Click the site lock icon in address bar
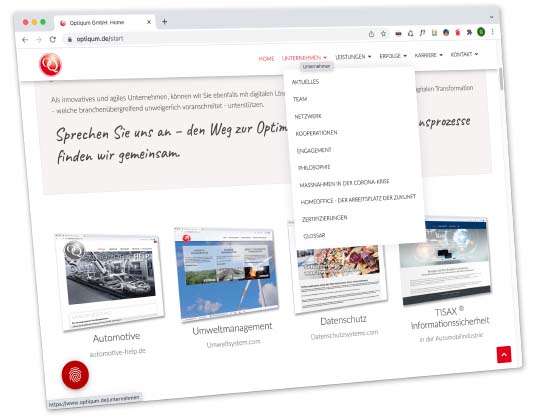The image size is (540, 419). (x=70, y=40)
